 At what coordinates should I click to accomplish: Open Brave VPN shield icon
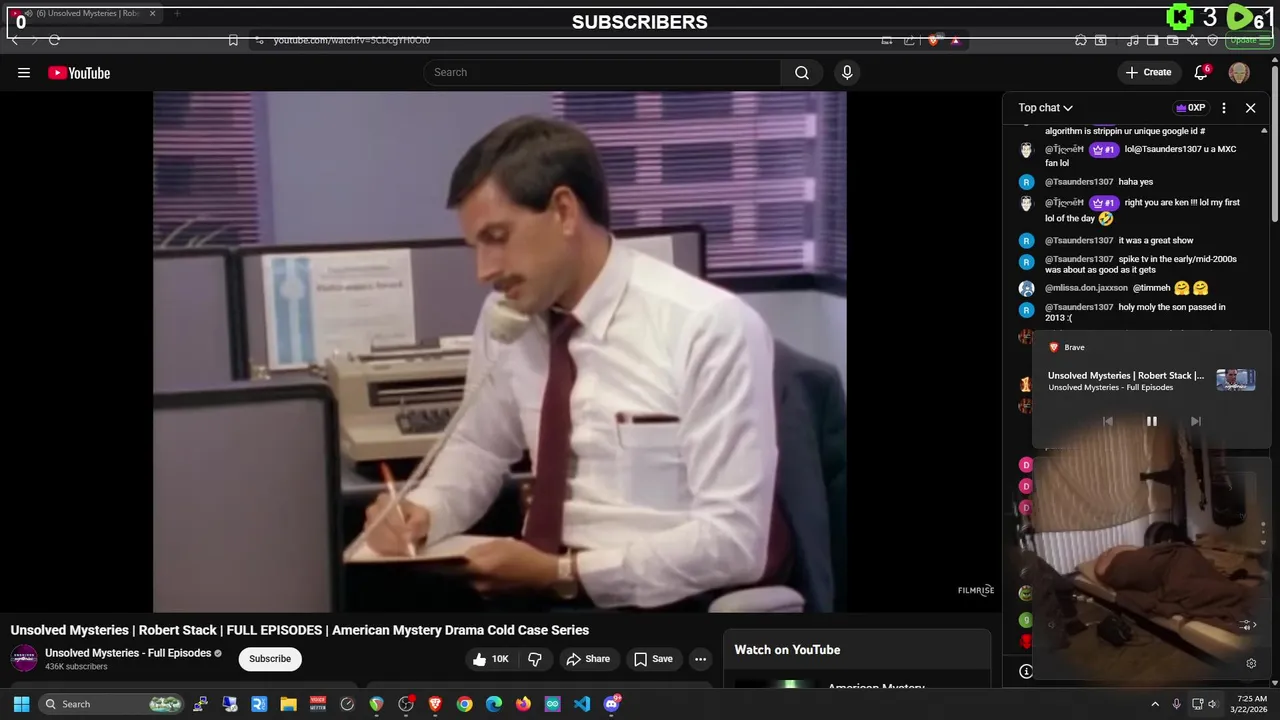[x=1212, y=40]
